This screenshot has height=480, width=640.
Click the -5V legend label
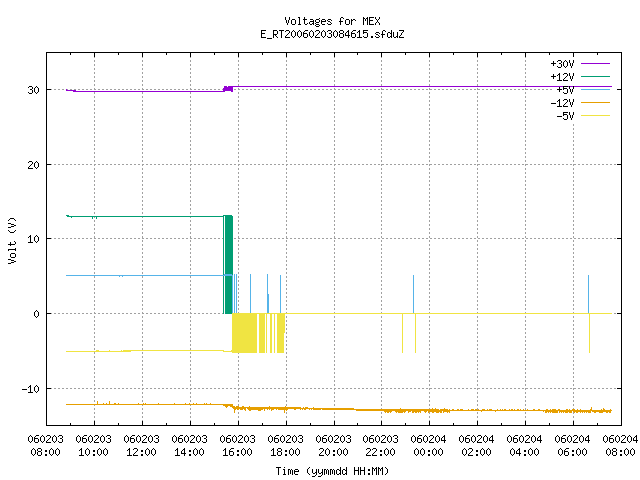(x=565, y=116)
